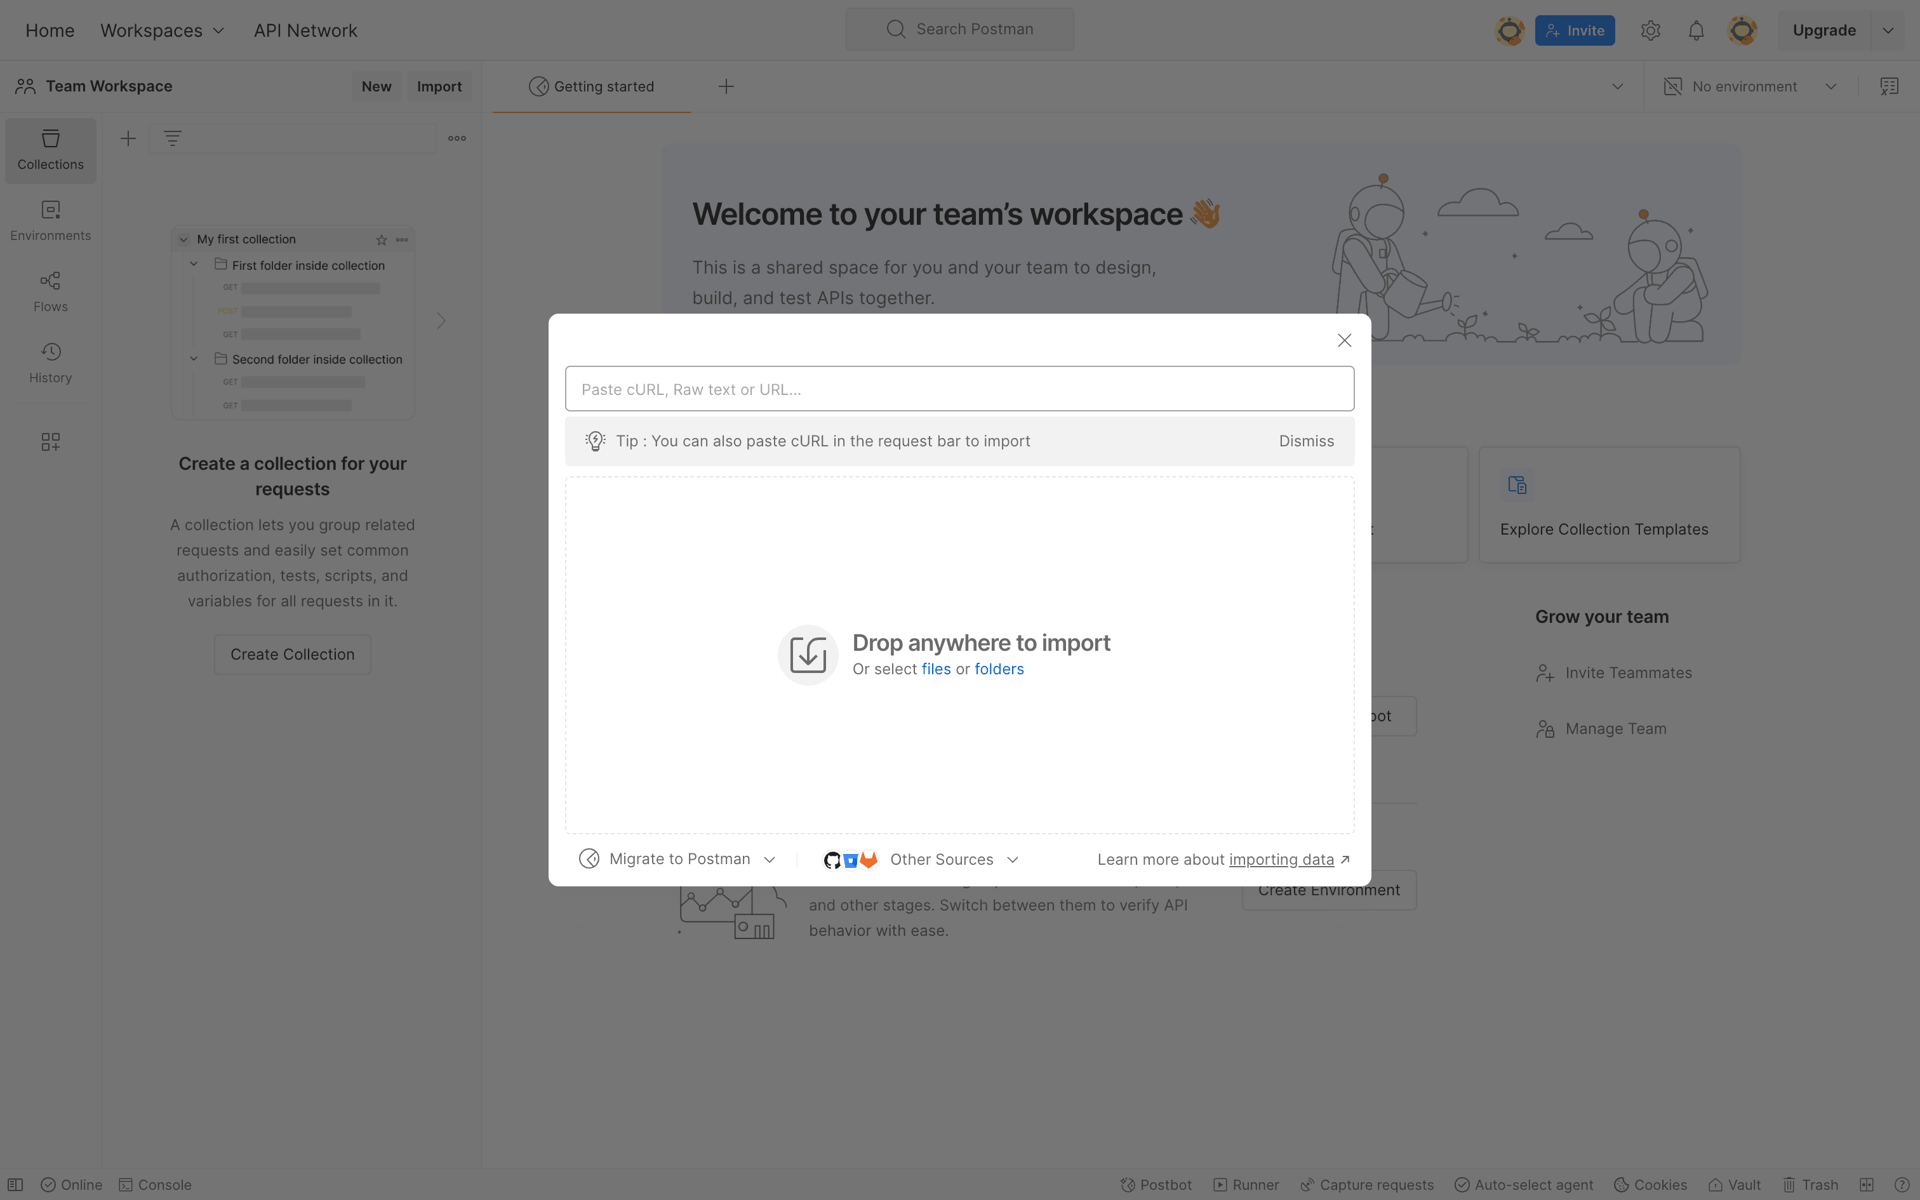Viewport: 1920px width, 1200px height.
Task: Open Postbot from status bar
Action: (x=1156, y=1185)
